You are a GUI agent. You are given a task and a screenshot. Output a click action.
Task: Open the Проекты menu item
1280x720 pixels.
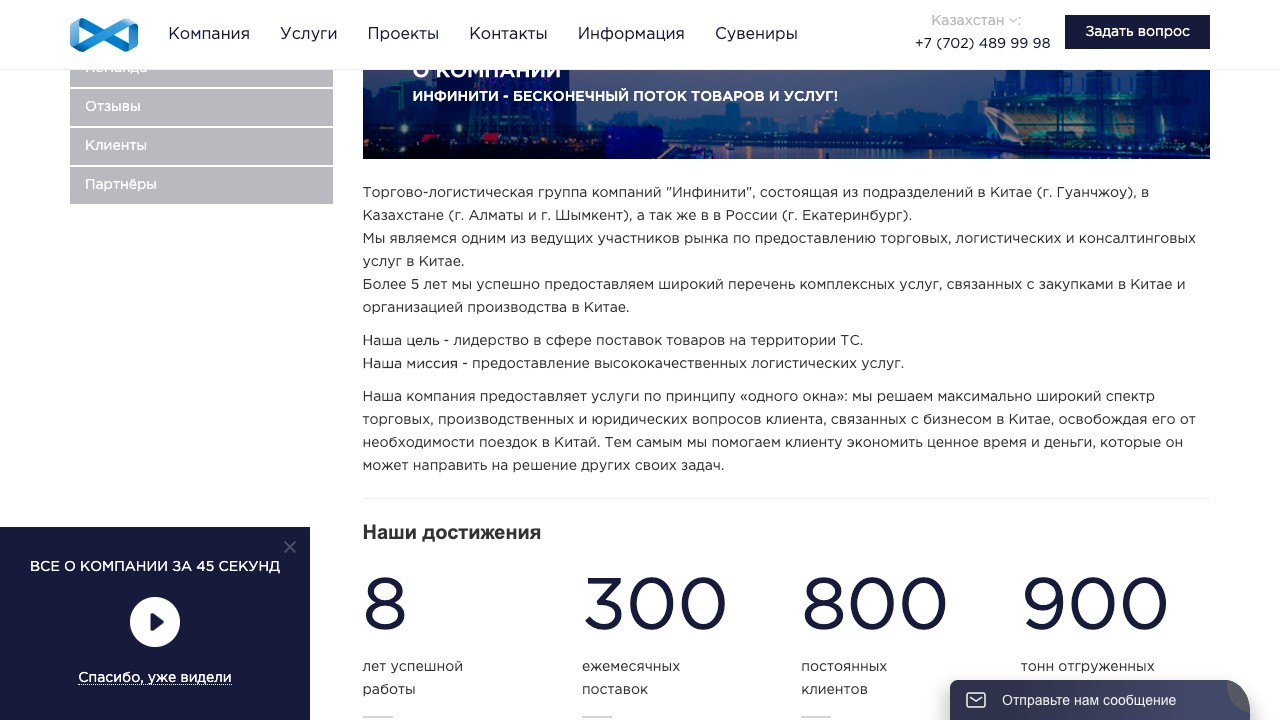point(403,34)
